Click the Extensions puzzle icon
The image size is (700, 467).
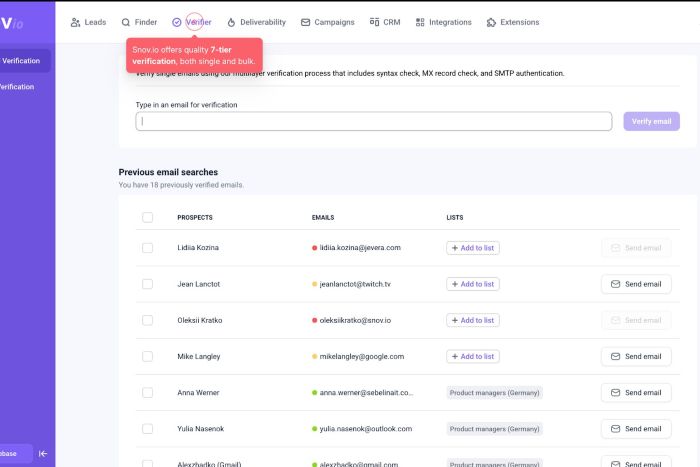click(491, 22)
